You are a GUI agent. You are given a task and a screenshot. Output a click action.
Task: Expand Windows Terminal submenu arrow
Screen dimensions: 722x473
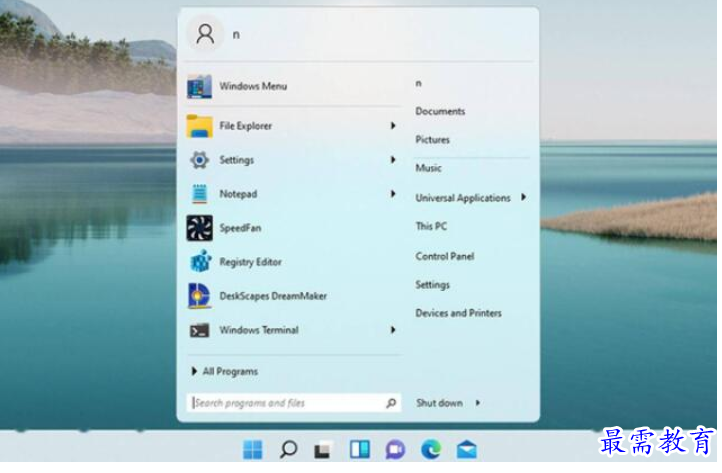pos(393,330)
